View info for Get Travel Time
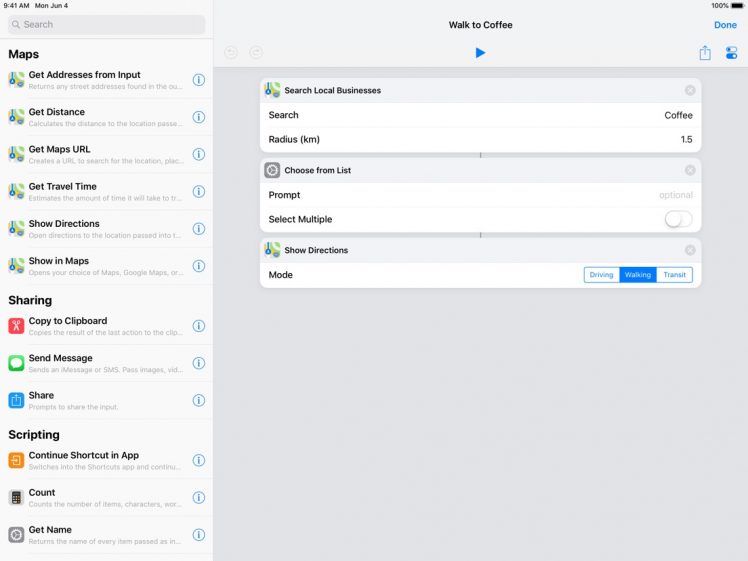Viewport: 748px width, 561px height. (x=198, y=191)
